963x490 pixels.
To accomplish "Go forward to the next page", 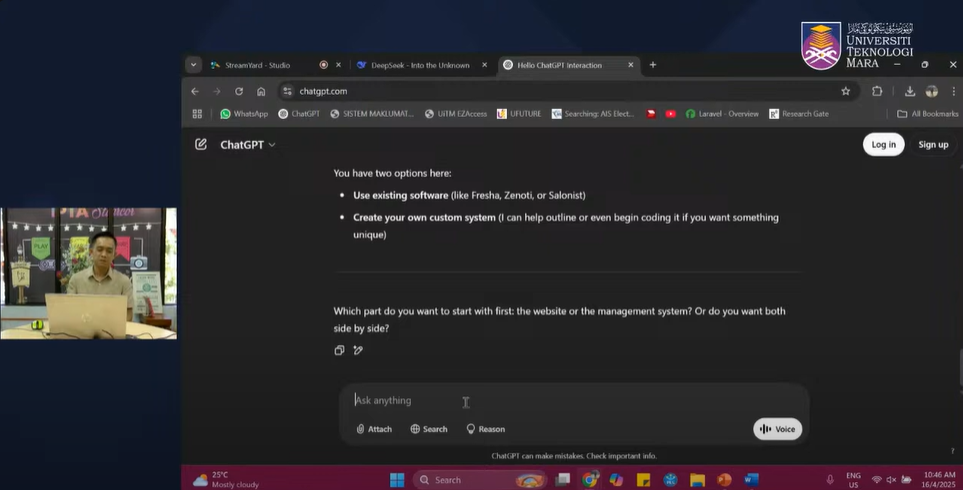I will point(217,91).
